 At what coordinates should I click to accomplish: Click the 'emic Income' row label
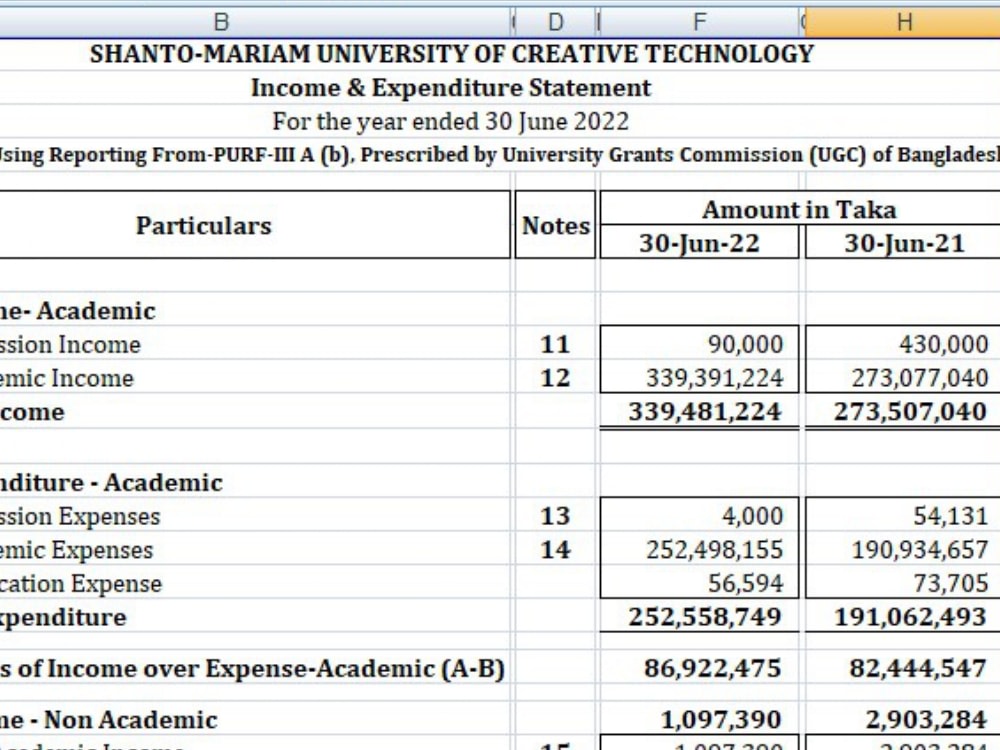coord(67,379)
